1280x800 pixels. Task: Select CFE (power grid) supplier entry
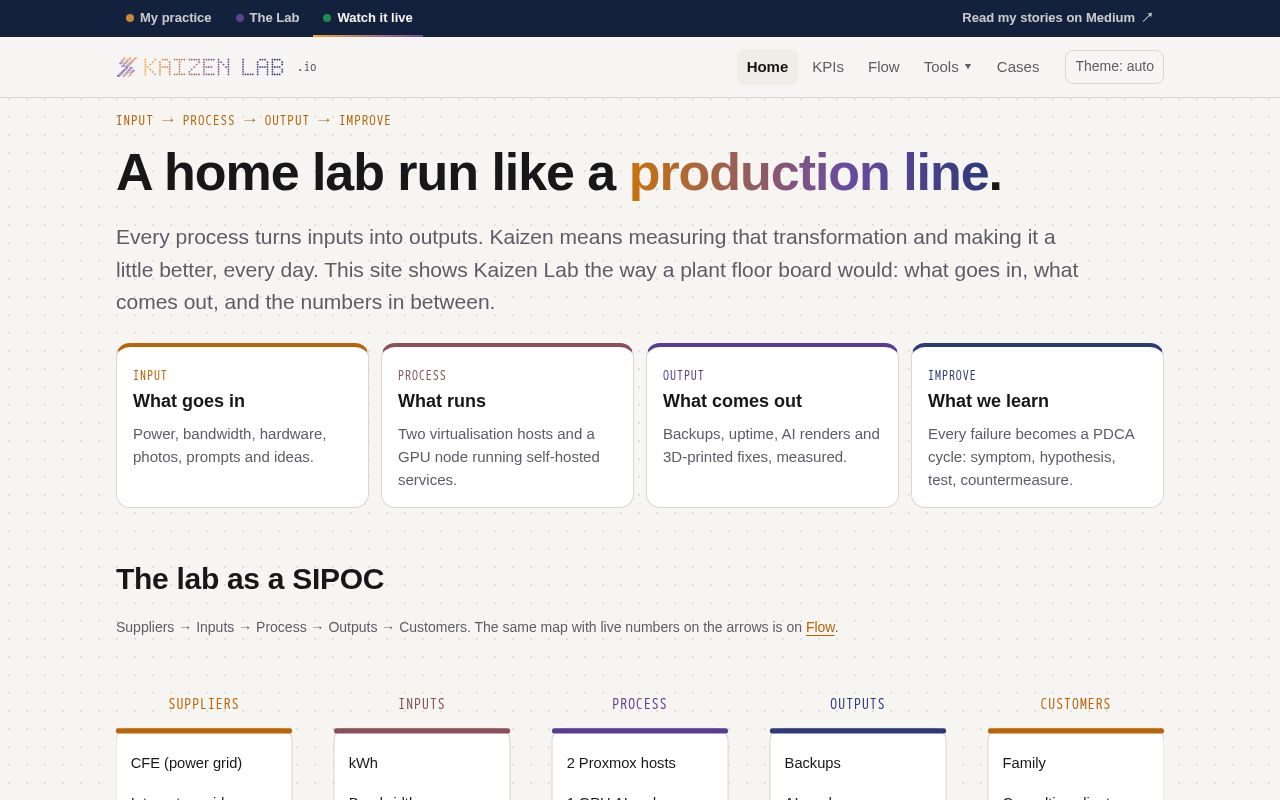186,763
